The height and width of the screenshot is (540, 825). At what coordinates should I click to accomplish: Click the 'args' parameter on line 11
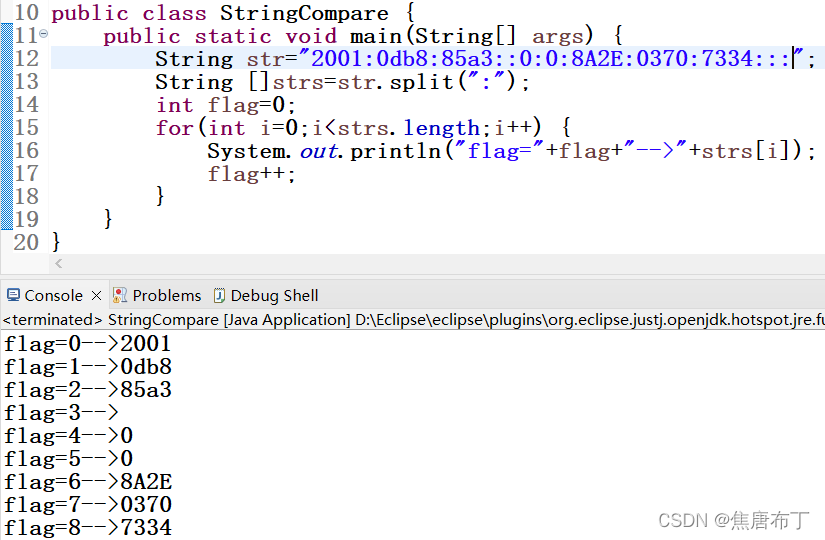point(558,37)
